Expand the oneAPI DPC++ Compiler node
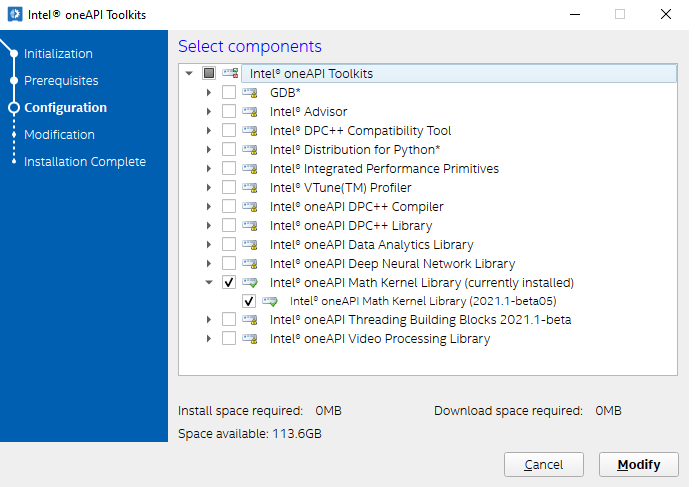 click(209, 207)
